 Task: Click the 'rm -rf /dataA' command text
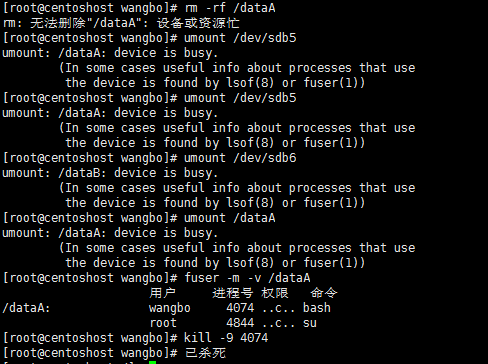(230, 8)
